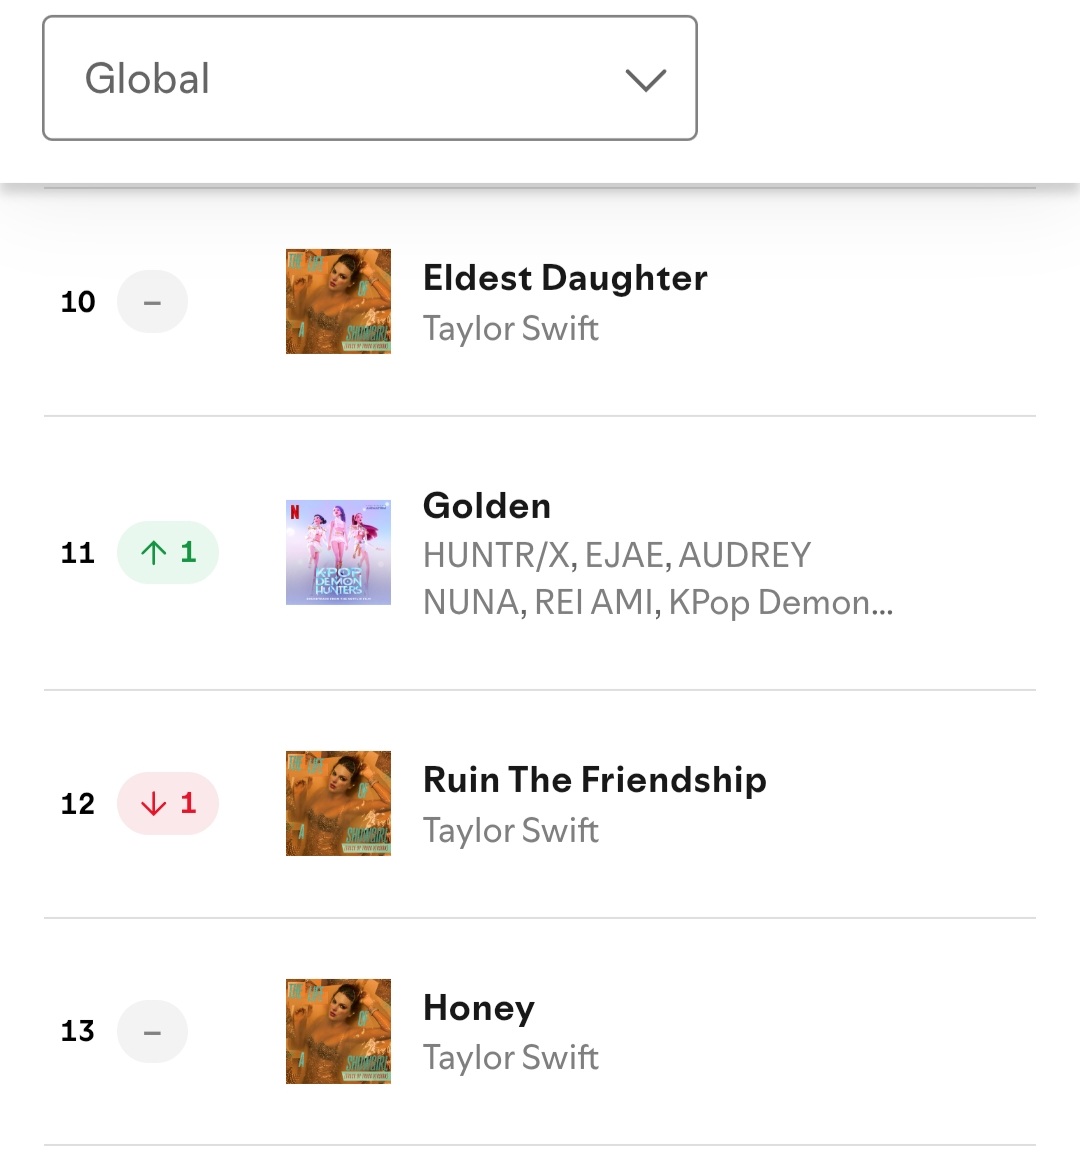The height and width of the screenshot is (1156, 1080).
Task: Open Honey album cover thumbnail
Action: pos(338,1031)
